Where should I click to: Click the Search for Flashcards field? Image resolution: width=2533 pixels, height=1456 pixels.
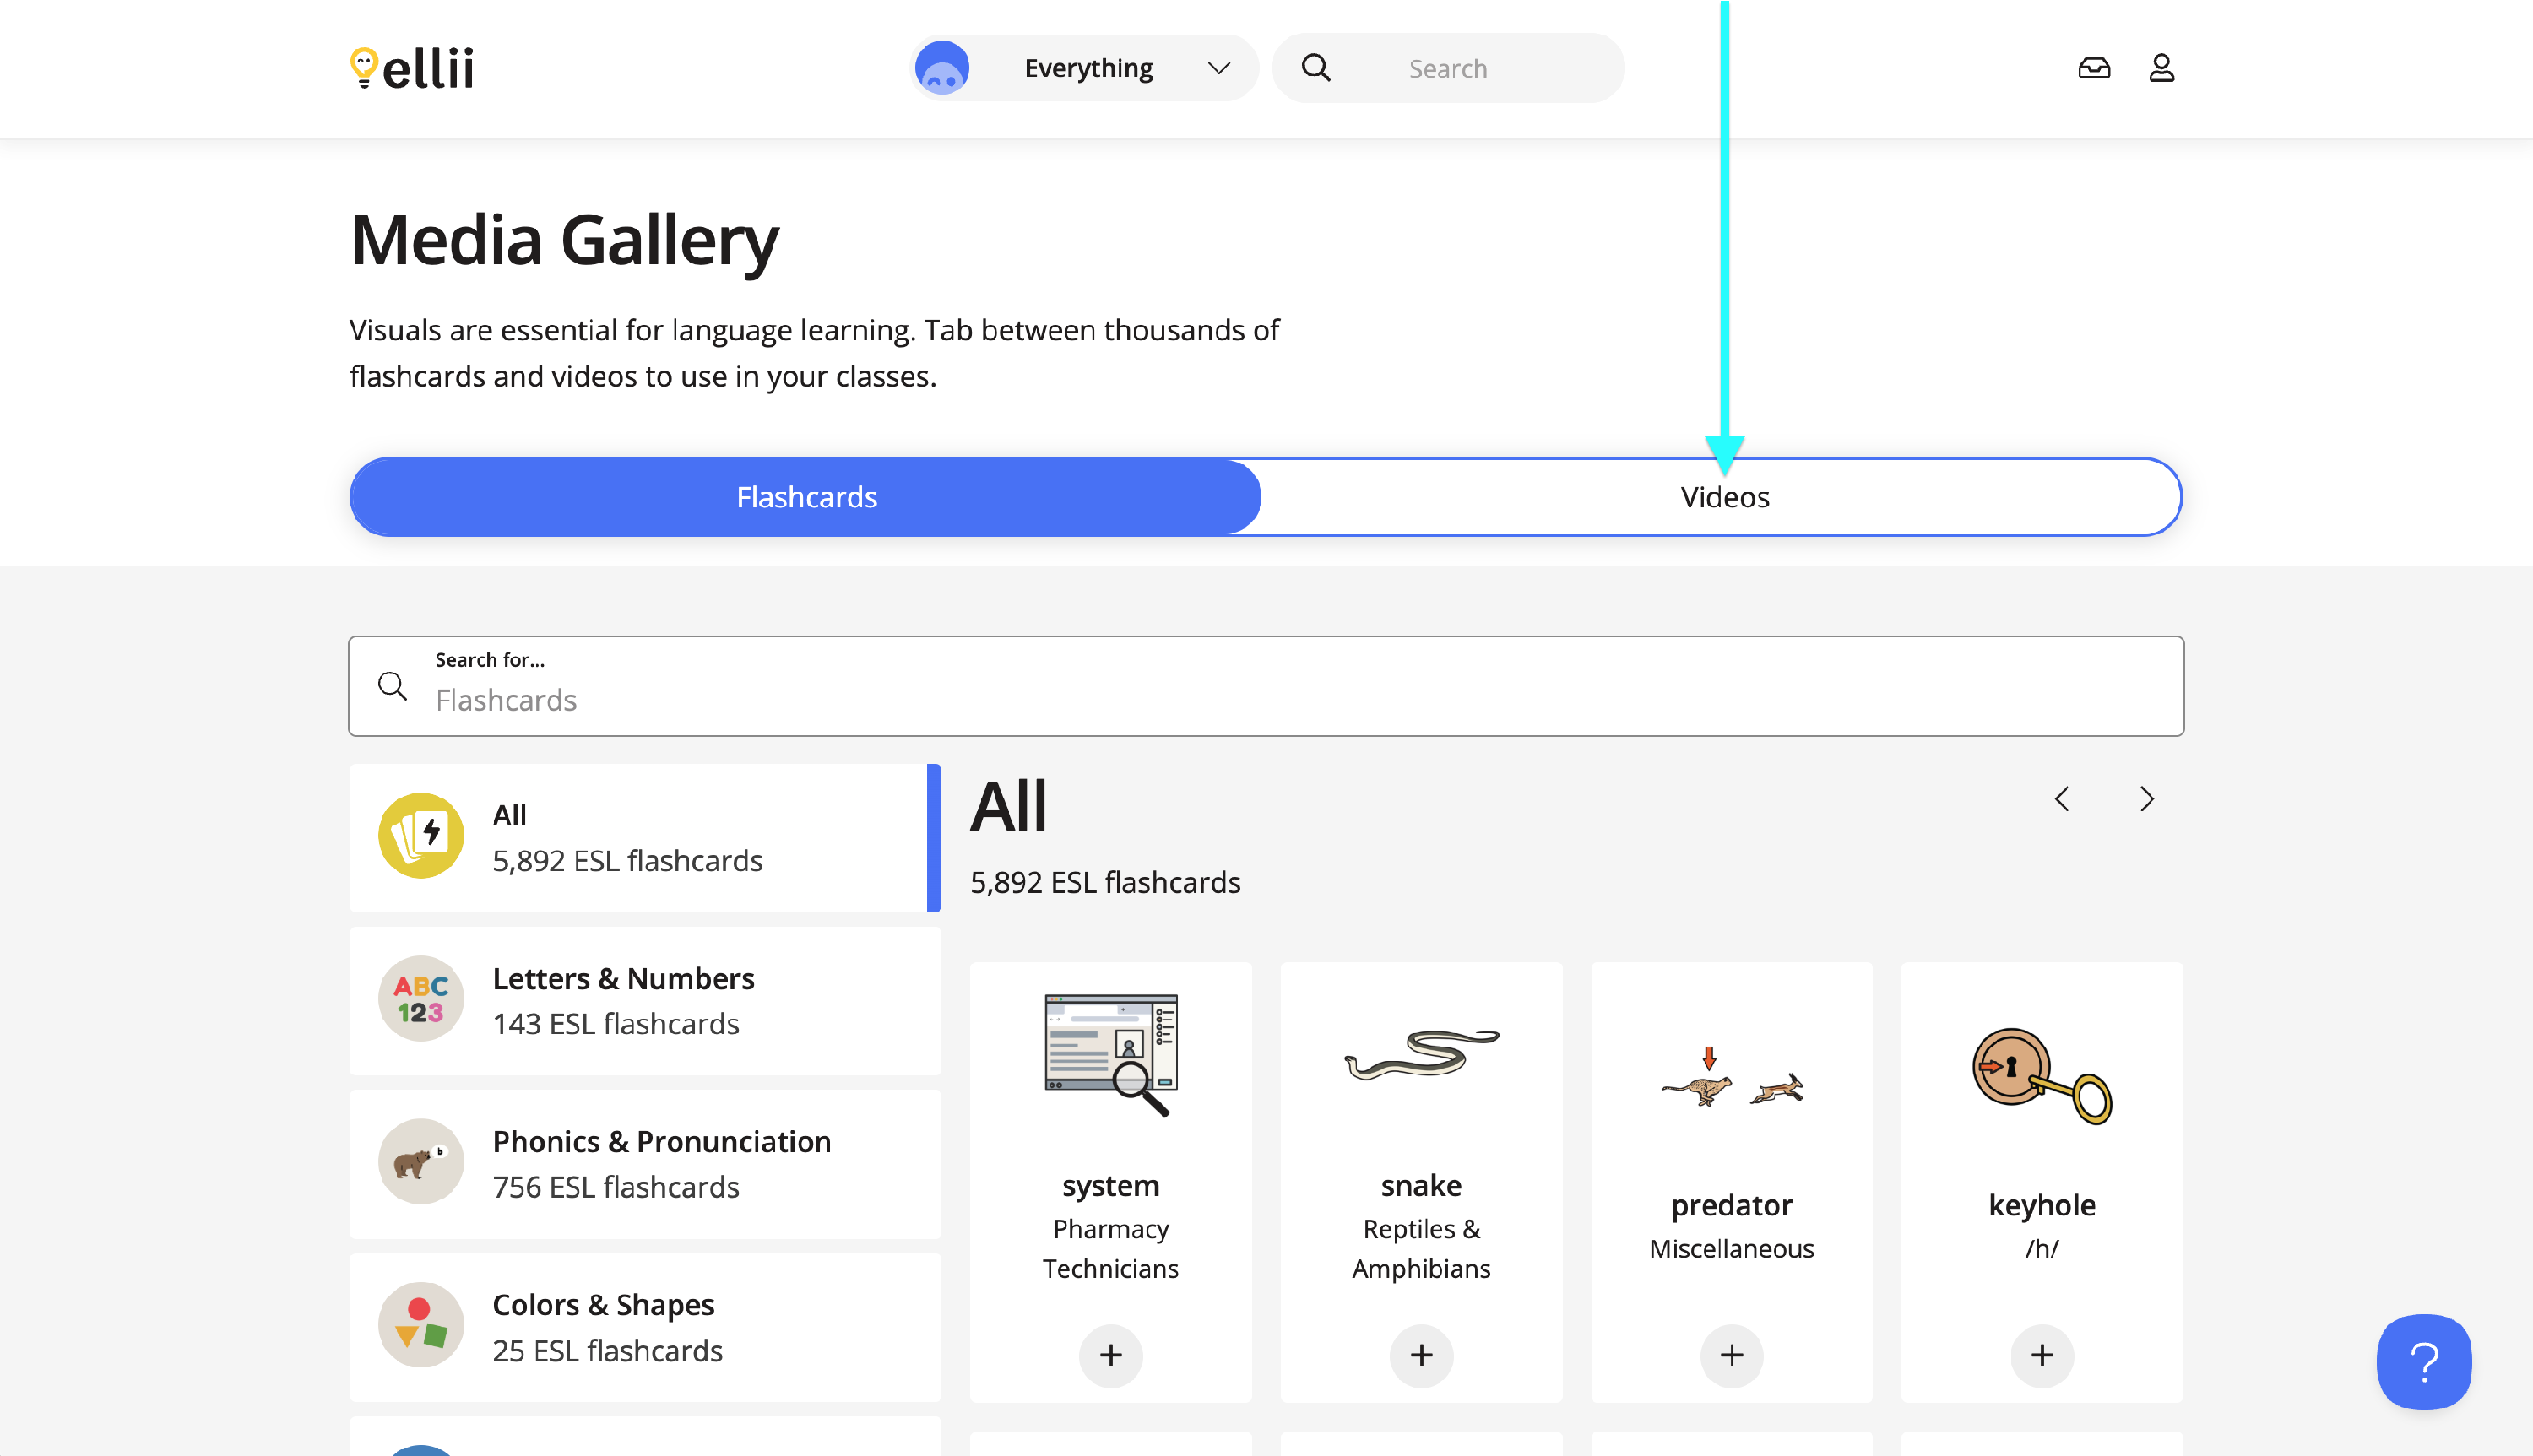(x=1265, y=687)
